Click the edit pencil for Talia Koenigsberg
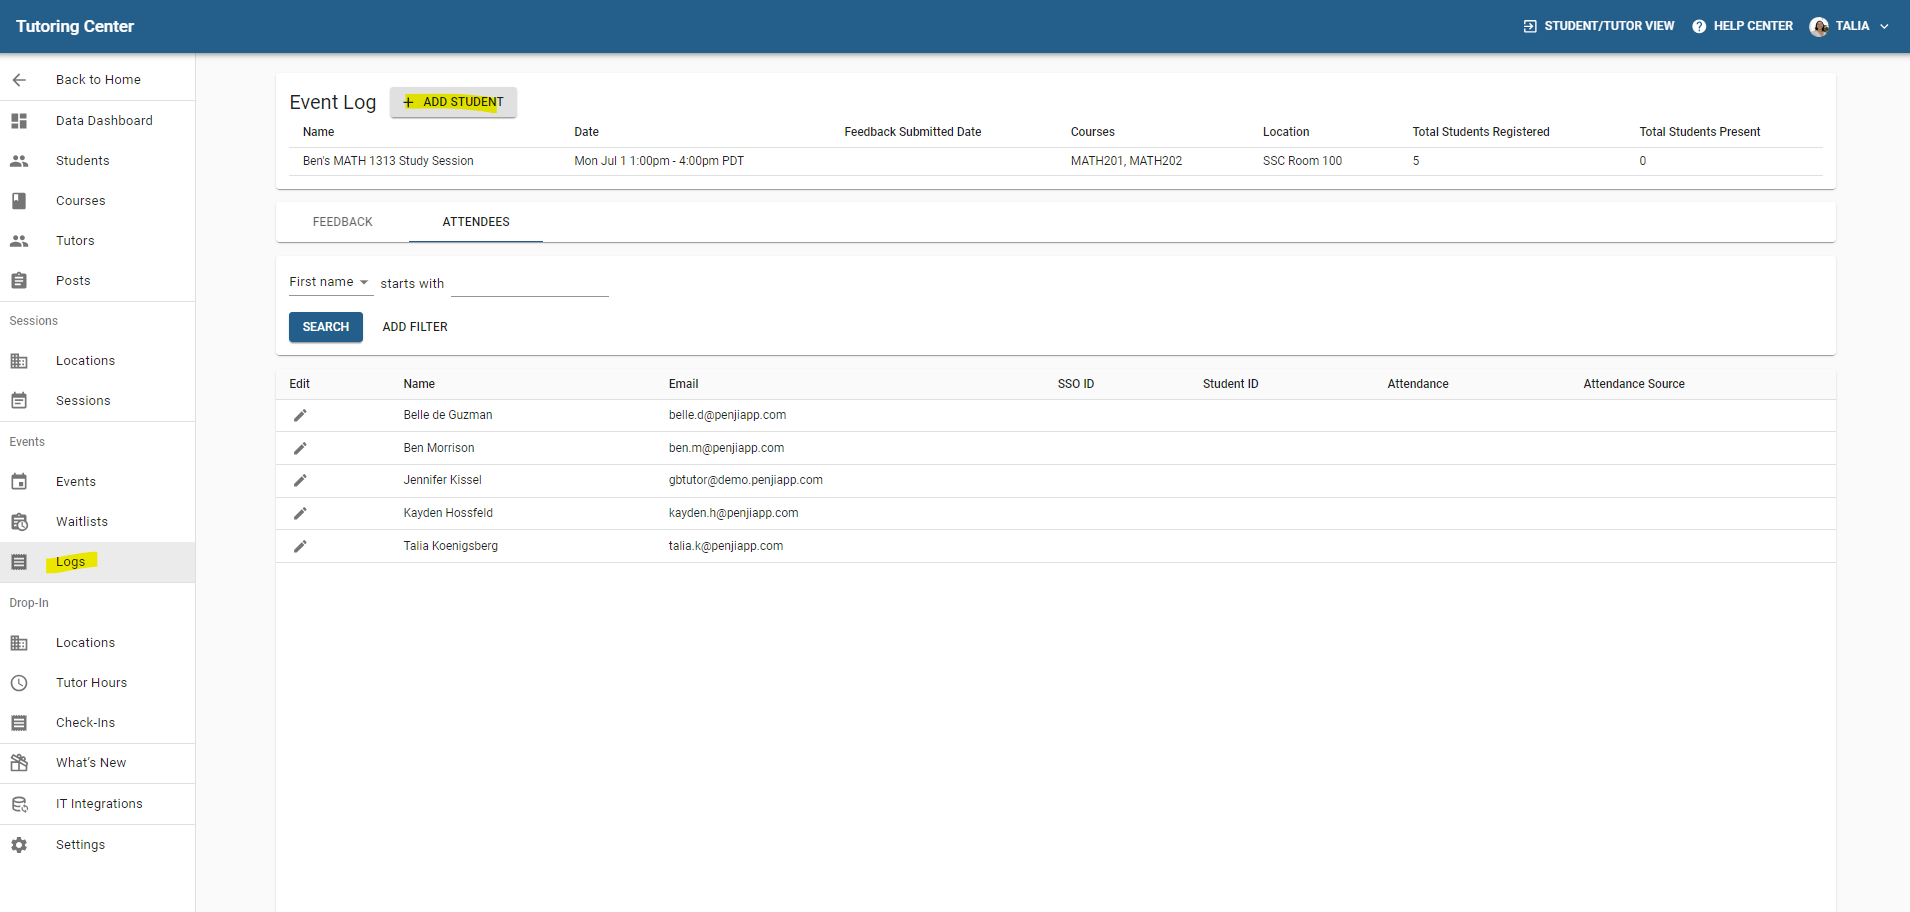The image size is (1910, 912). tap(300, 546)
